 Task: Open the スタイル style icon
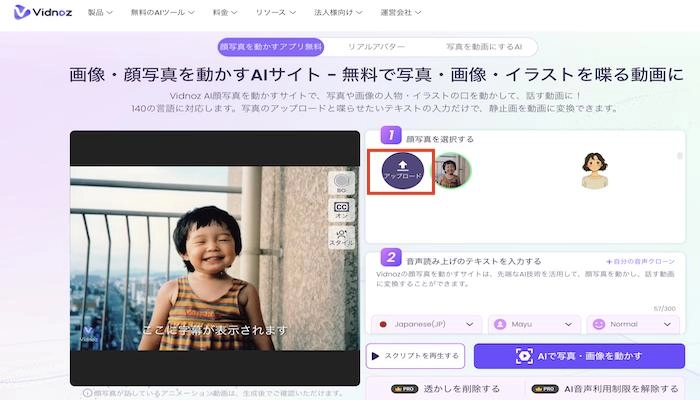click(x=342, y=238)
